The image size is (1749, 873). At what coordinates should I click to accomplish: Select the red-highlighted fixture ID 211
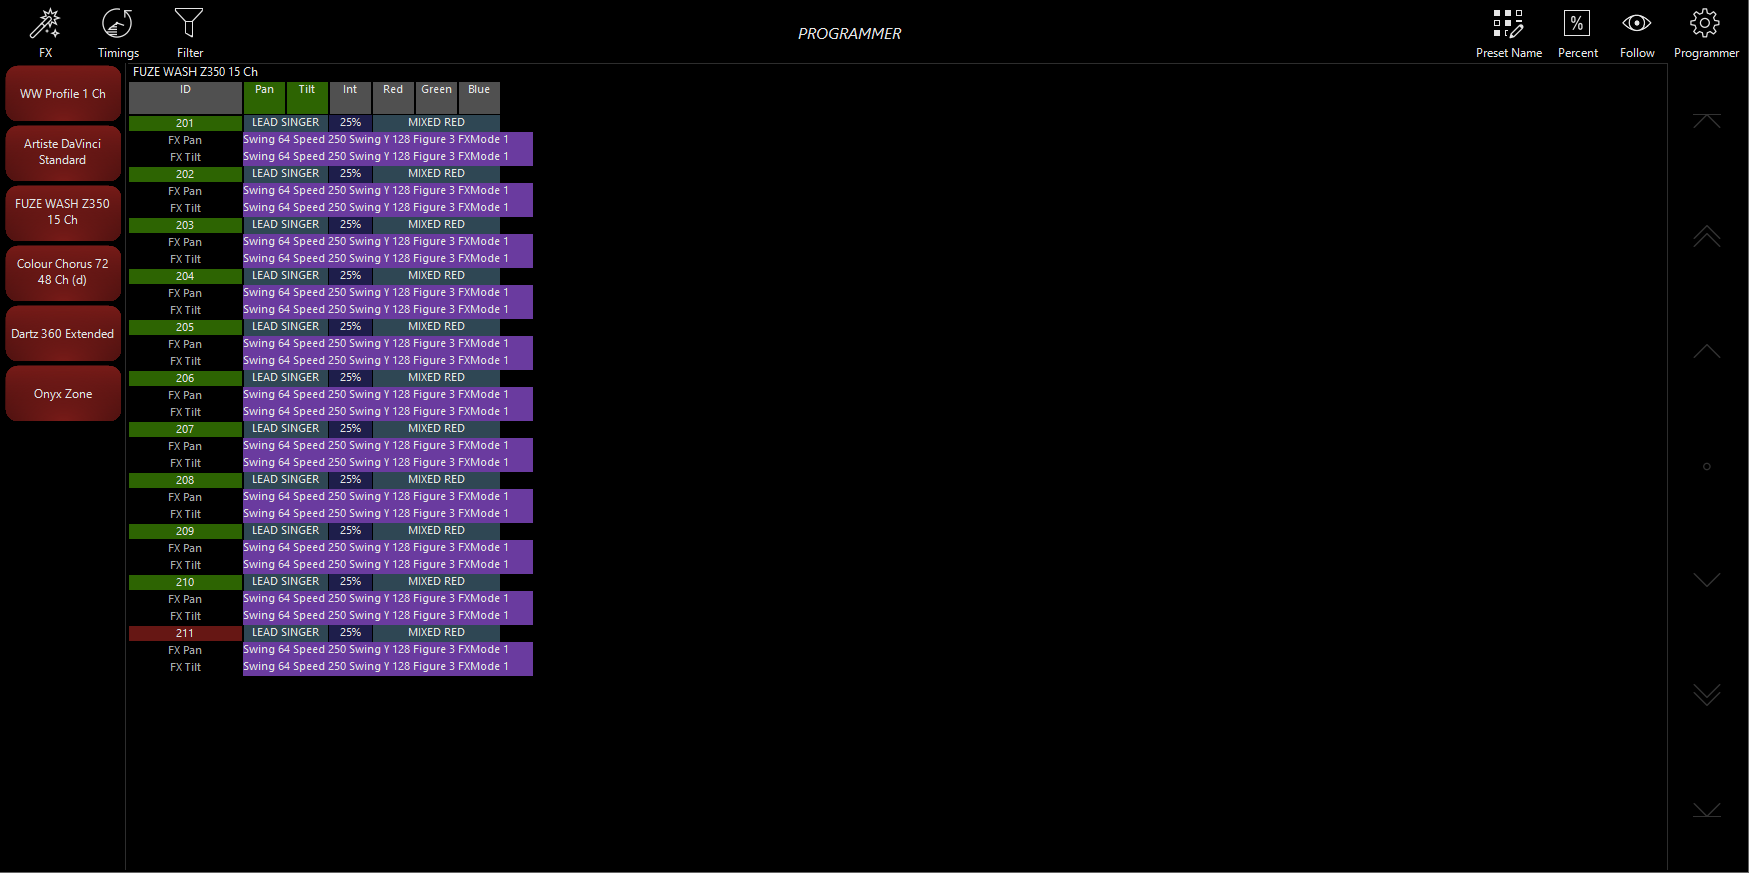(x=185, y=633)
